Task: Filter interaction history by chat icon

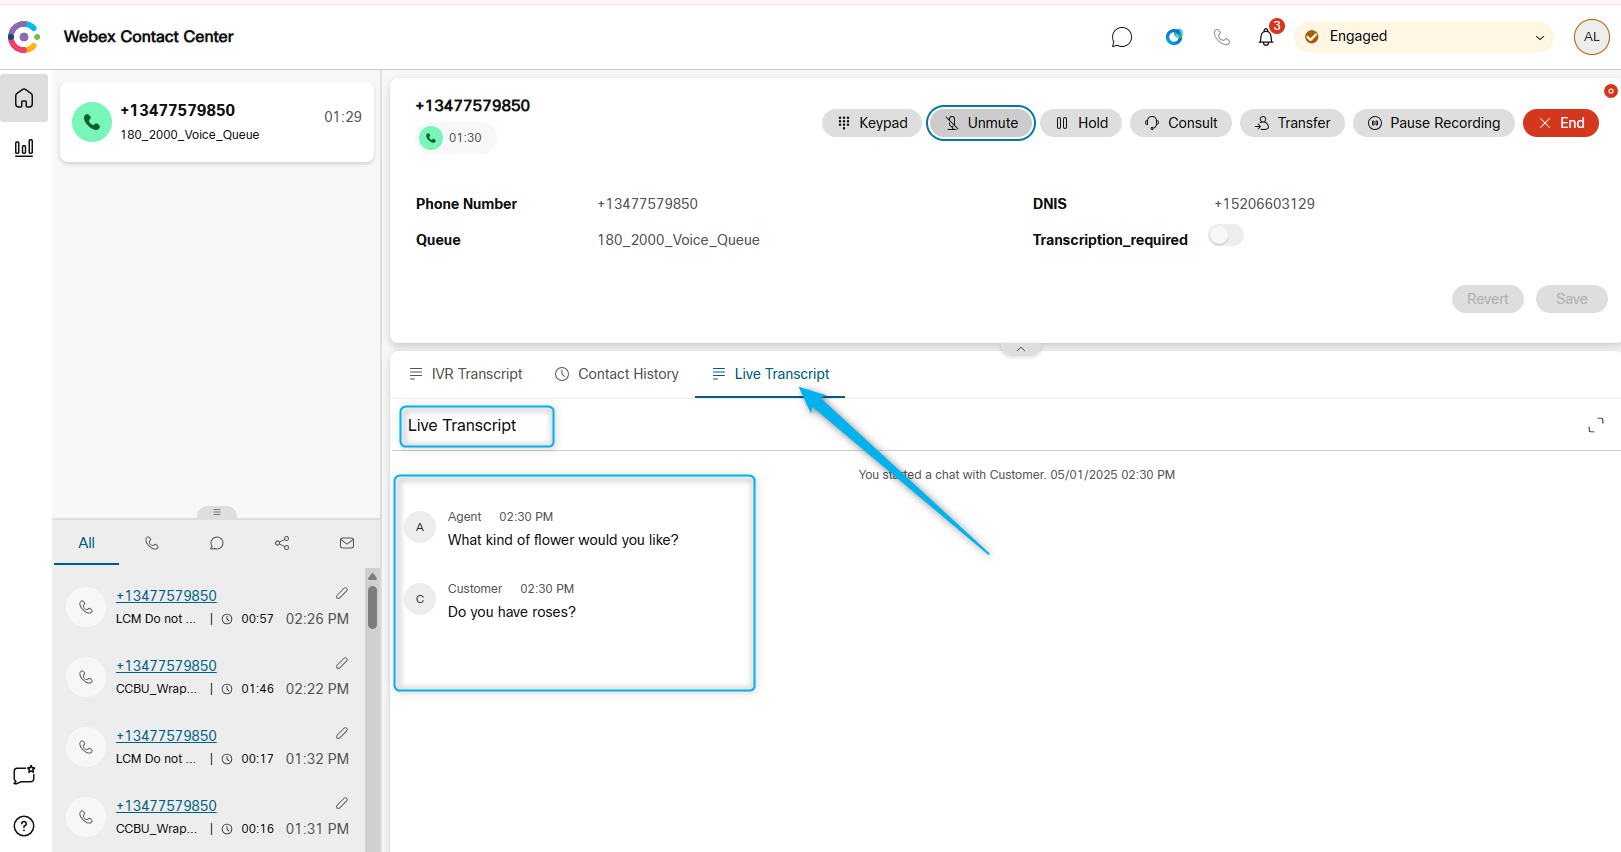Action: [217, 543]
